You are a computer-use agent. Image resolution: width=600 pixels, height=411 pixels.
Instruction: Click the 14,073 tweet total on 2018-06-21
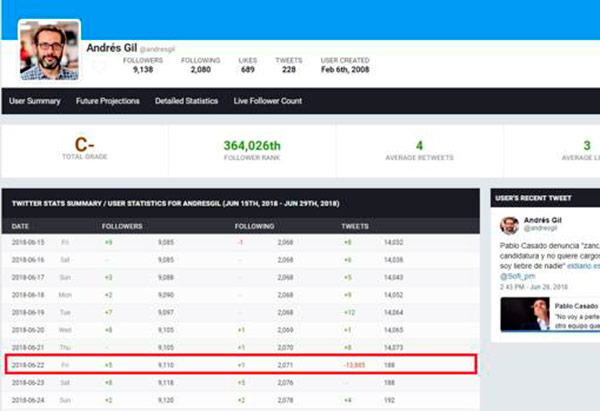393,347
